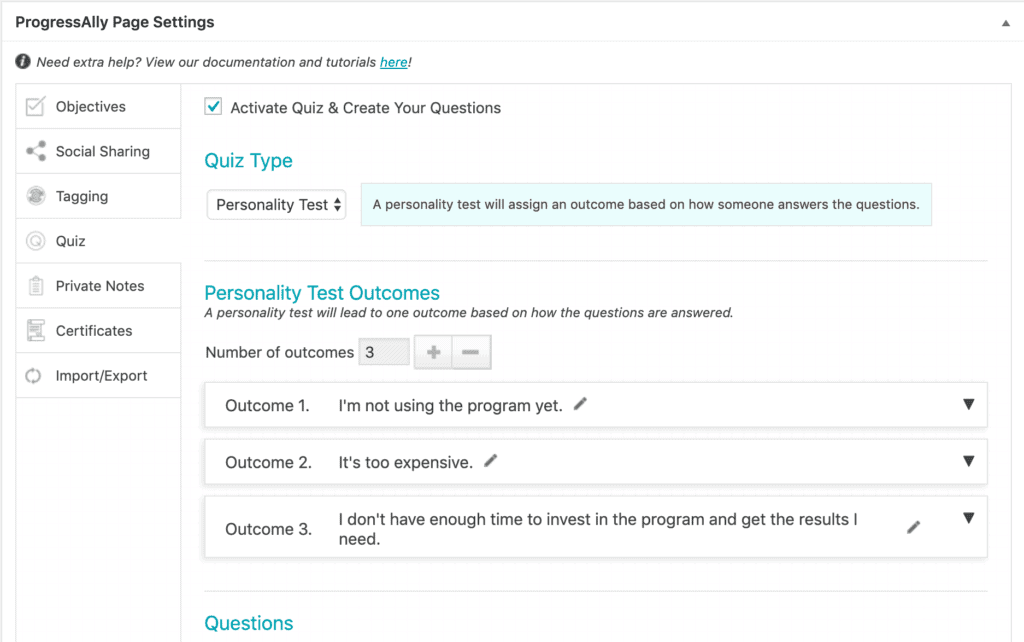
Task: Open the Tagging tag icon
Action: [x=36, y=196]
